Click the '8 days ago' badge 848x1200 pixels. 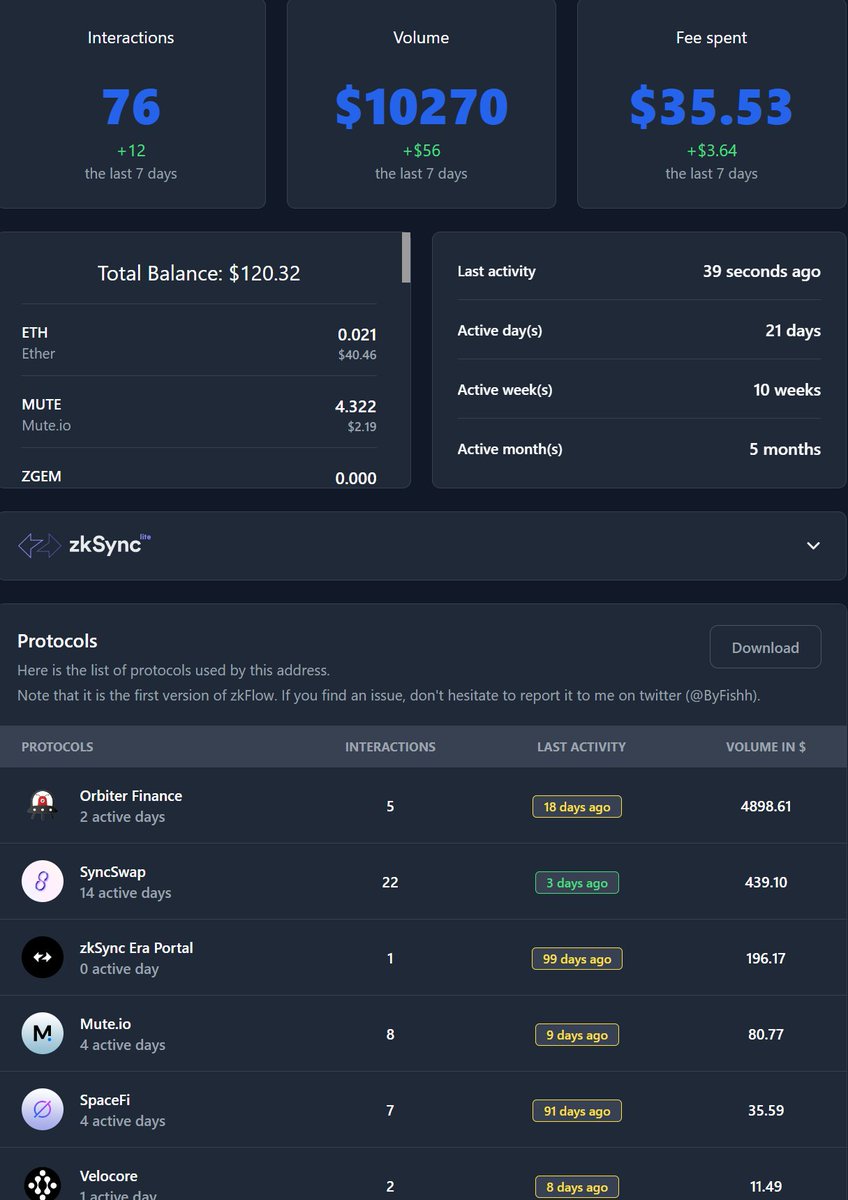(577, 1186)
